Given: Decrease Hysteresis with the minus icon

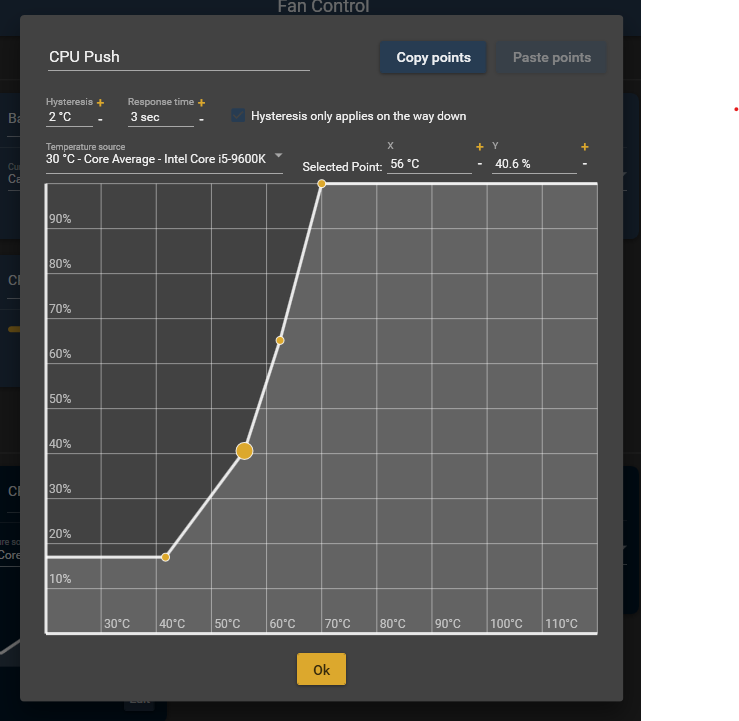Looking at the screenshot, I should pyautogui.click(x=100, y=121).
